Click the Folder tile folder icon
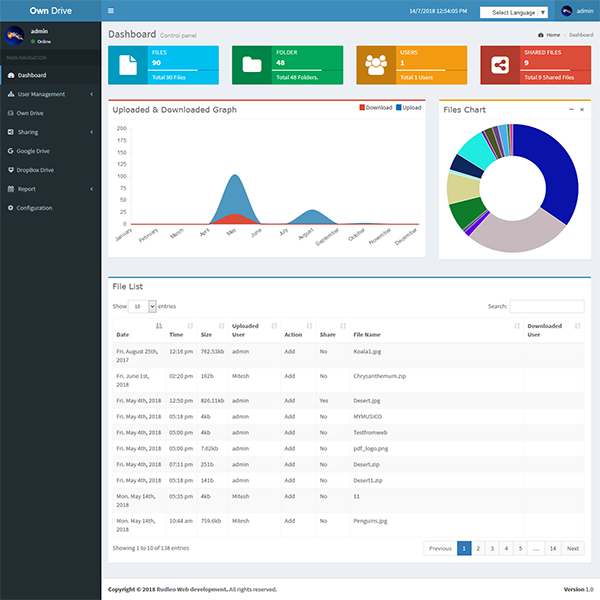 (252, 65)
